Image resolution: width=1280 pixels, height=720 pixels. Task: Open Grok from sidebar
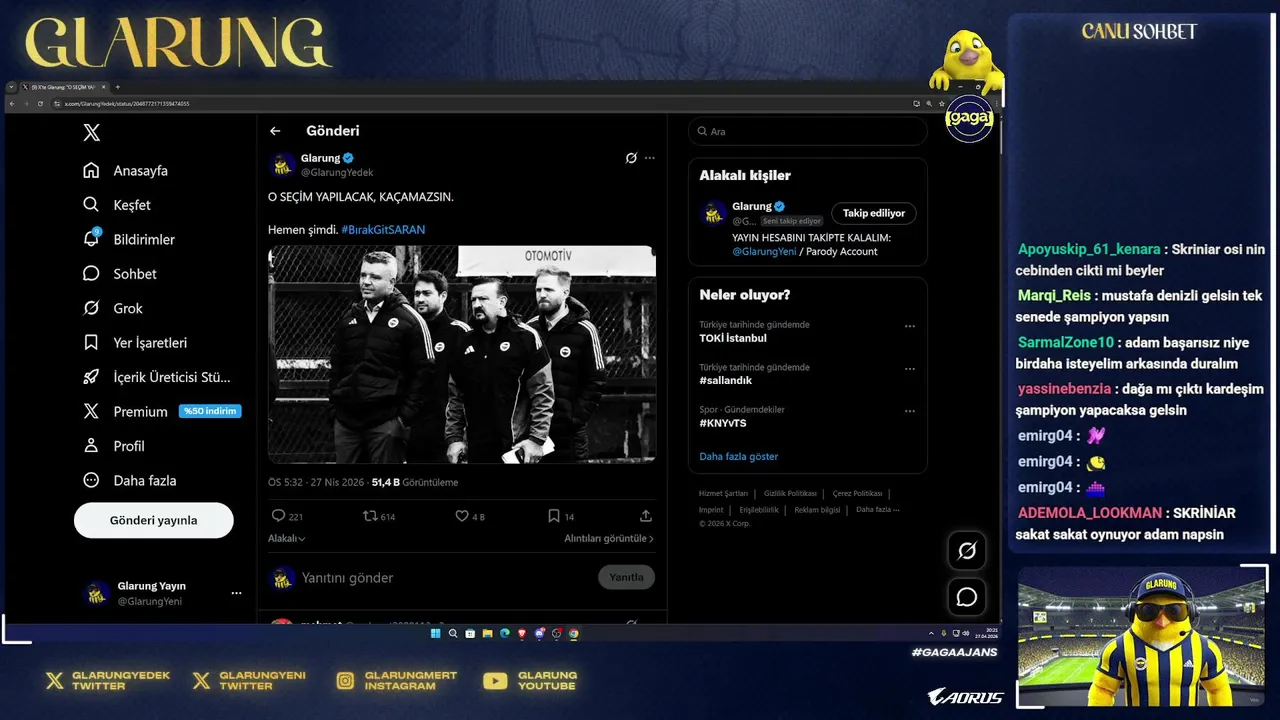click(x=113, y=308)
